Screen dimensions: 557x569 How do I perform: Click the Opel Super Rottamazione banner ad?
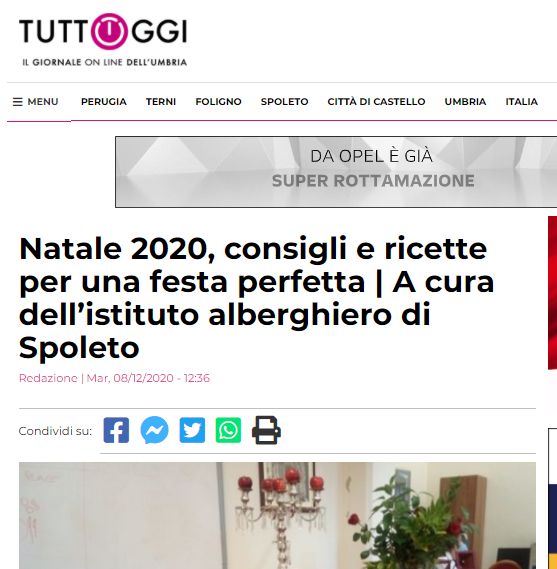[x=336, y=172]
